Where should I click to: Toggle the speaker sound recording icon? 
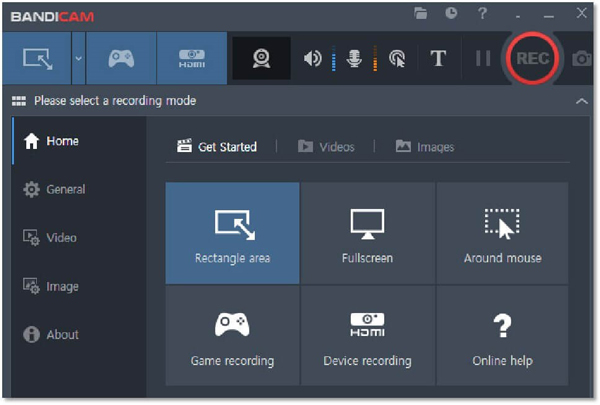(313, 59)
